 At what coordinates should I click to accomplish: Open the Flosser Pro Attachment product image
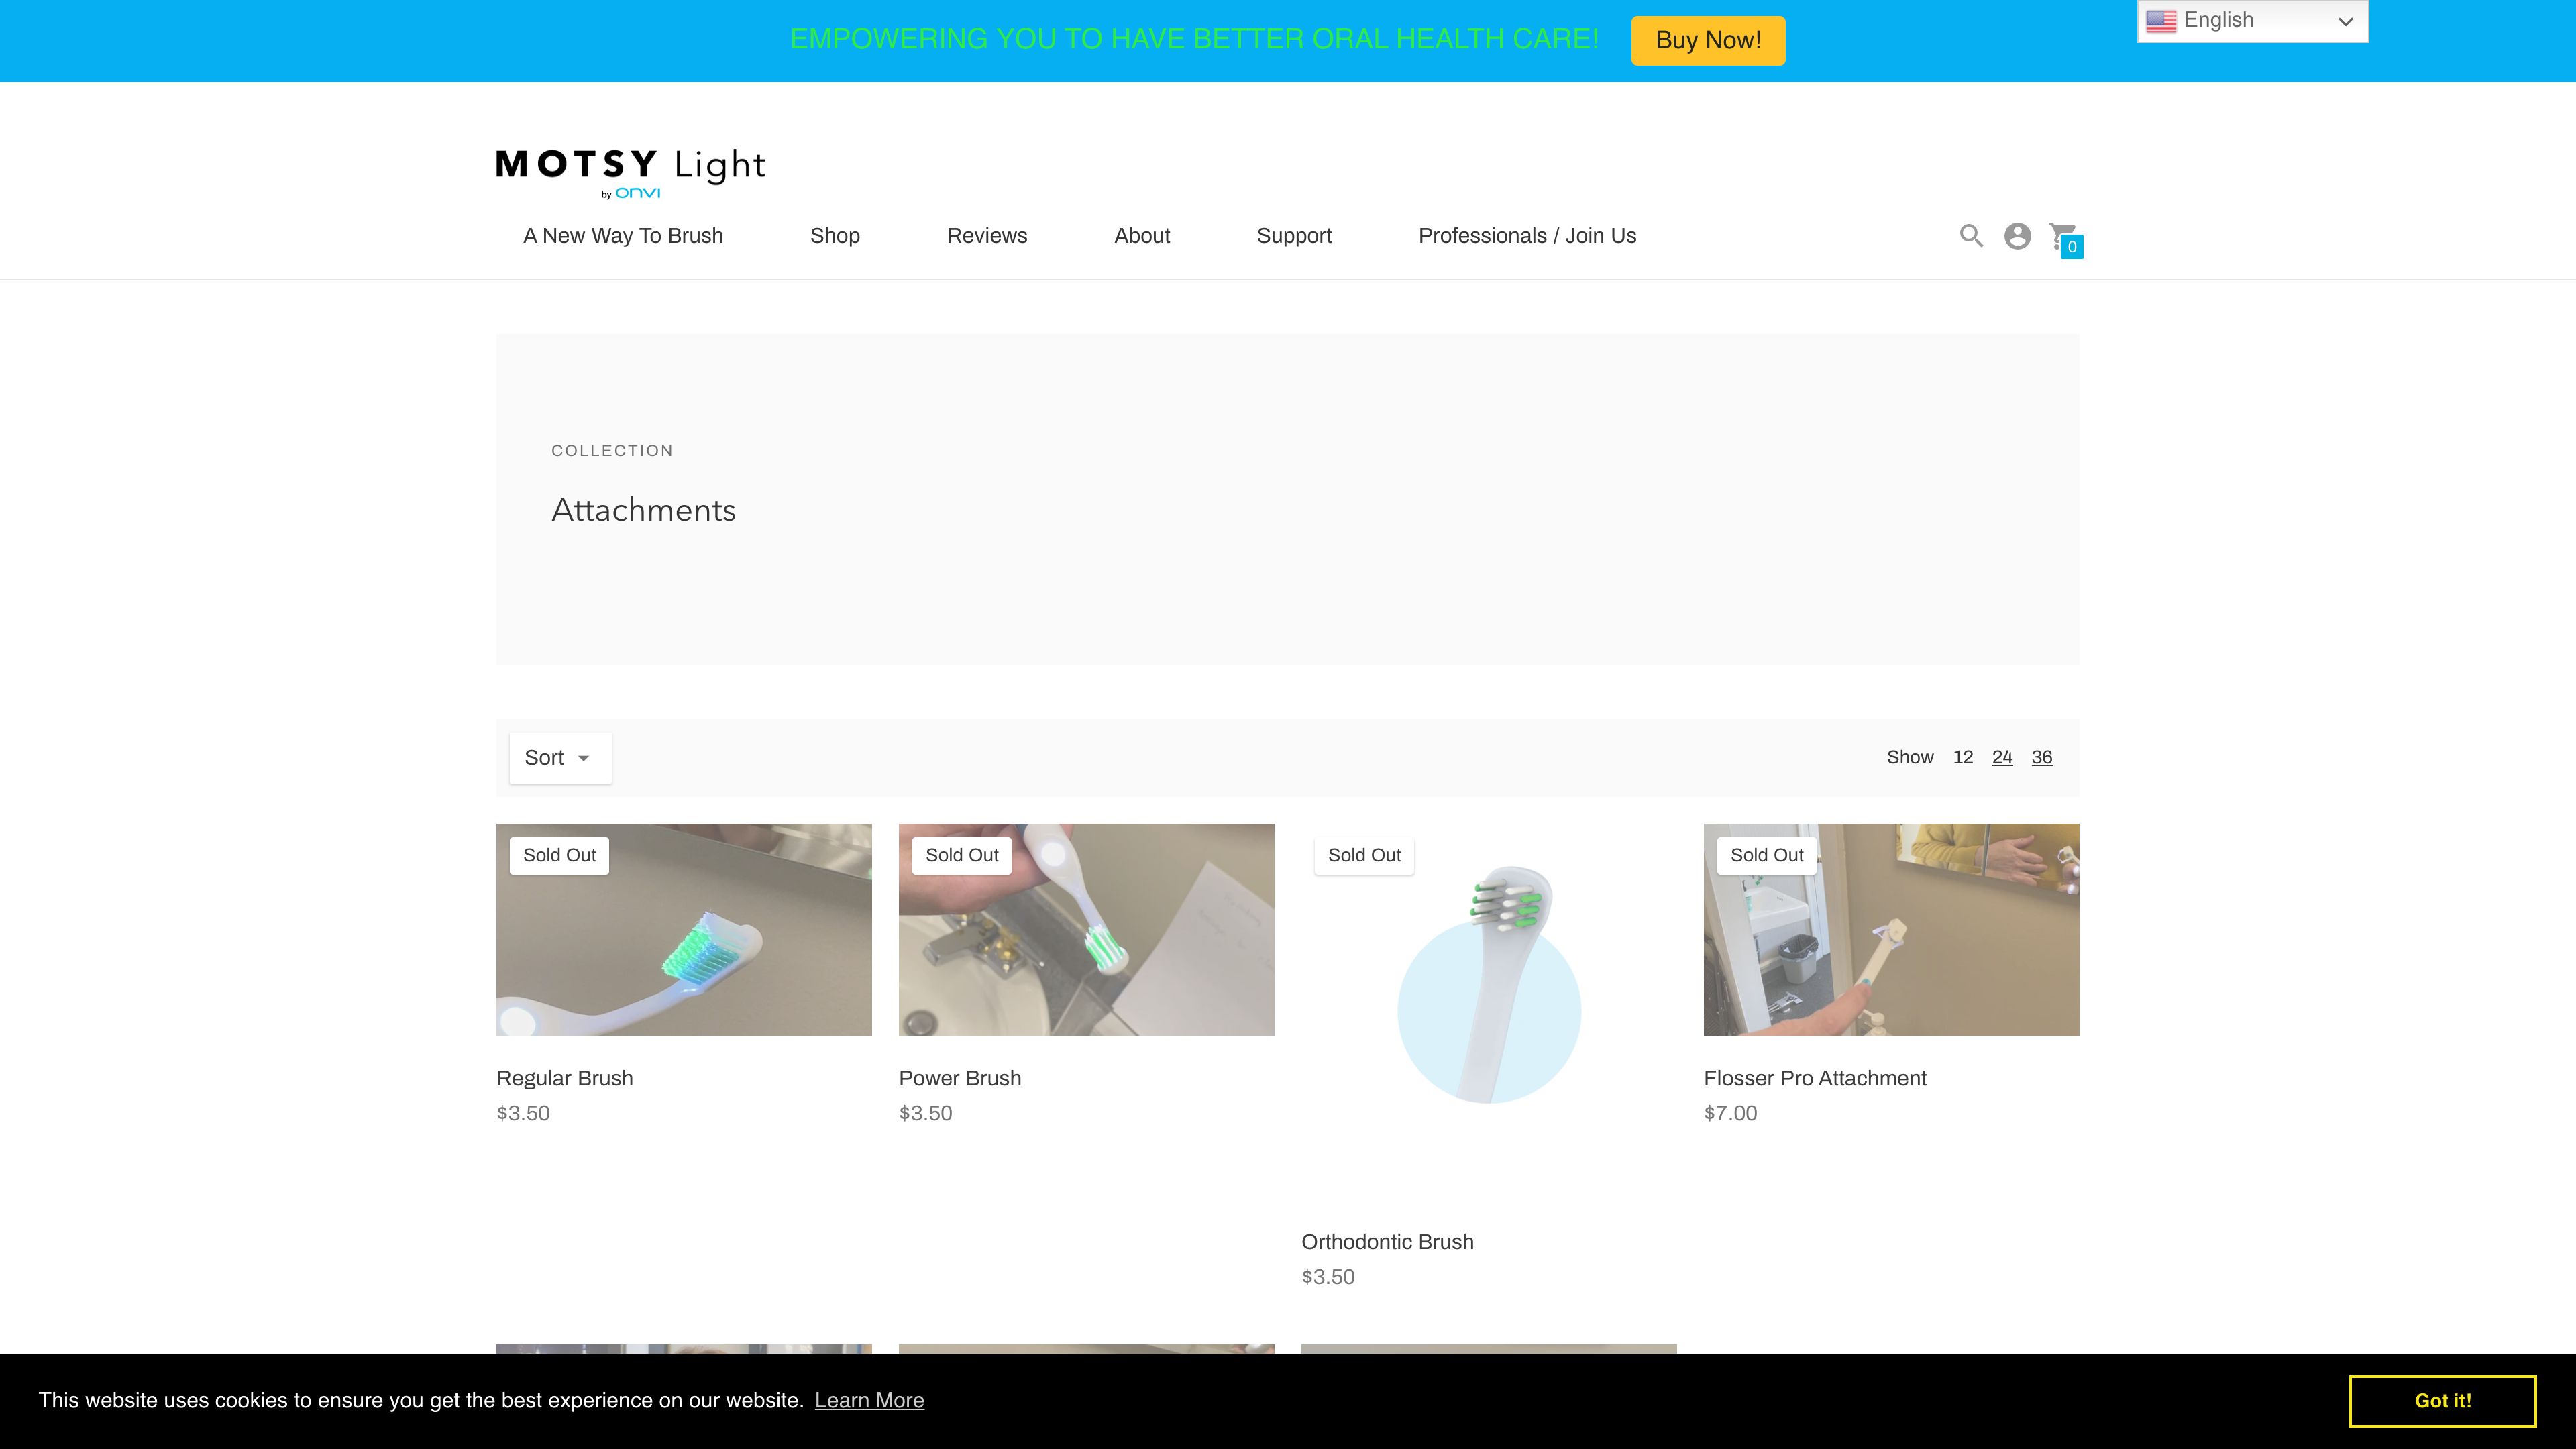tap(1890, 929)
